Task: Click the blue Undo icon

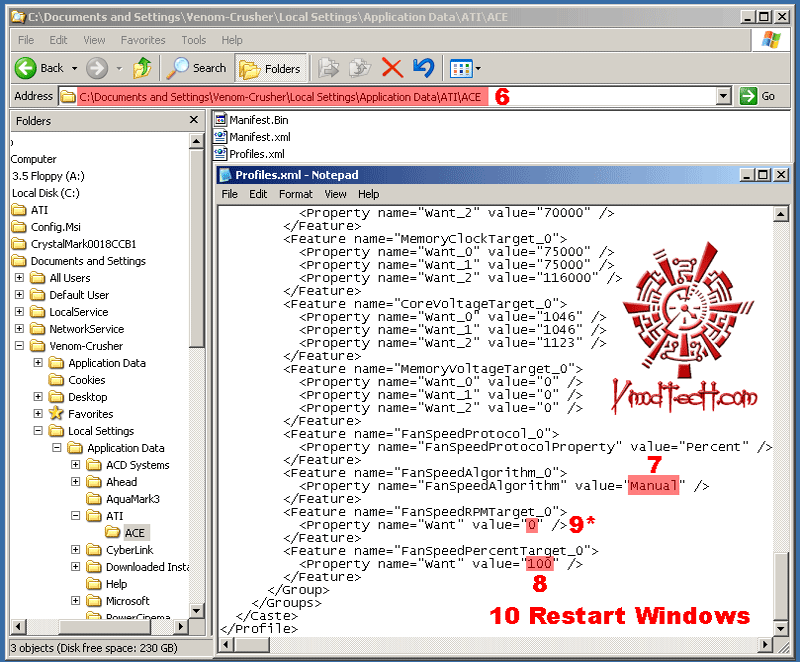Action: (x=423, y=68)
